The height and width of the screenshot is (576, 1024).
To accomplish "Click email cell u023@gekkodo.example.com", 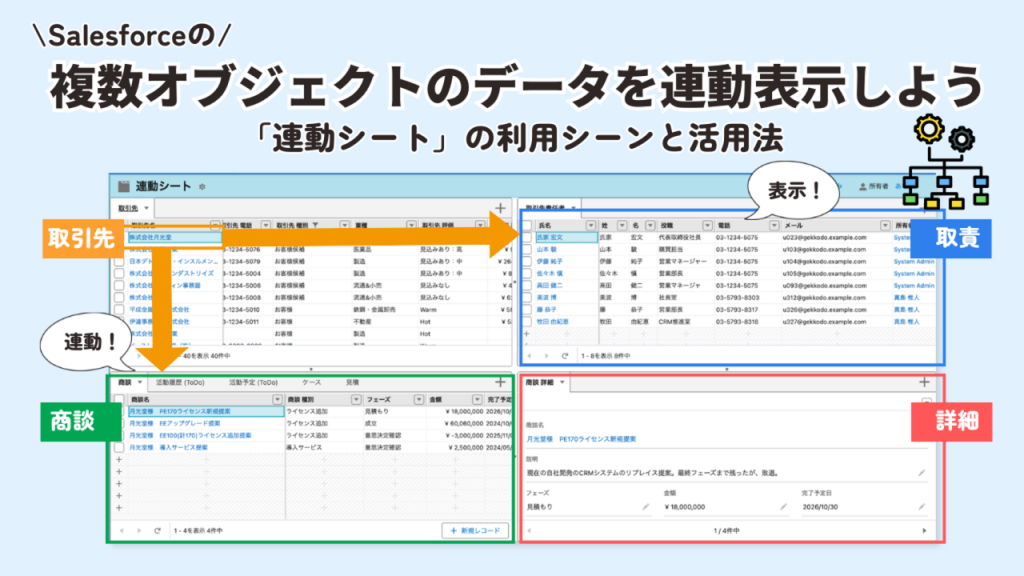I will [825, 238].
